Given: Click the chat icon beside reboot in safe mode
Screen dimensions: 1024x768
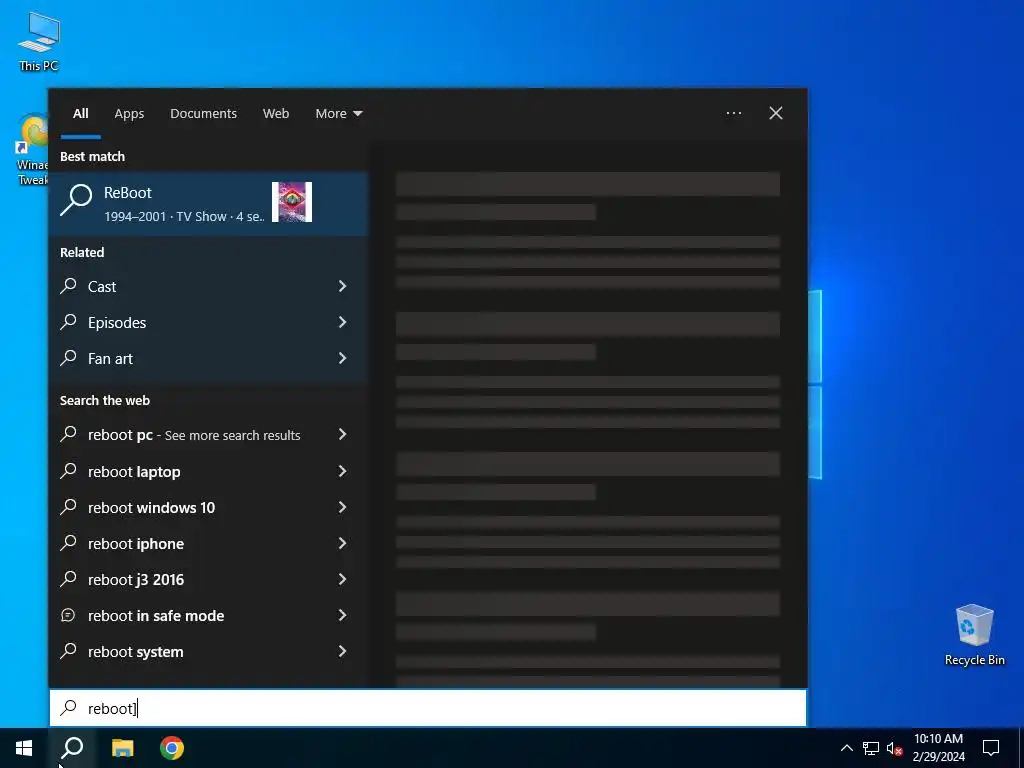Looking at the screenshot, I should pos(68,615).
